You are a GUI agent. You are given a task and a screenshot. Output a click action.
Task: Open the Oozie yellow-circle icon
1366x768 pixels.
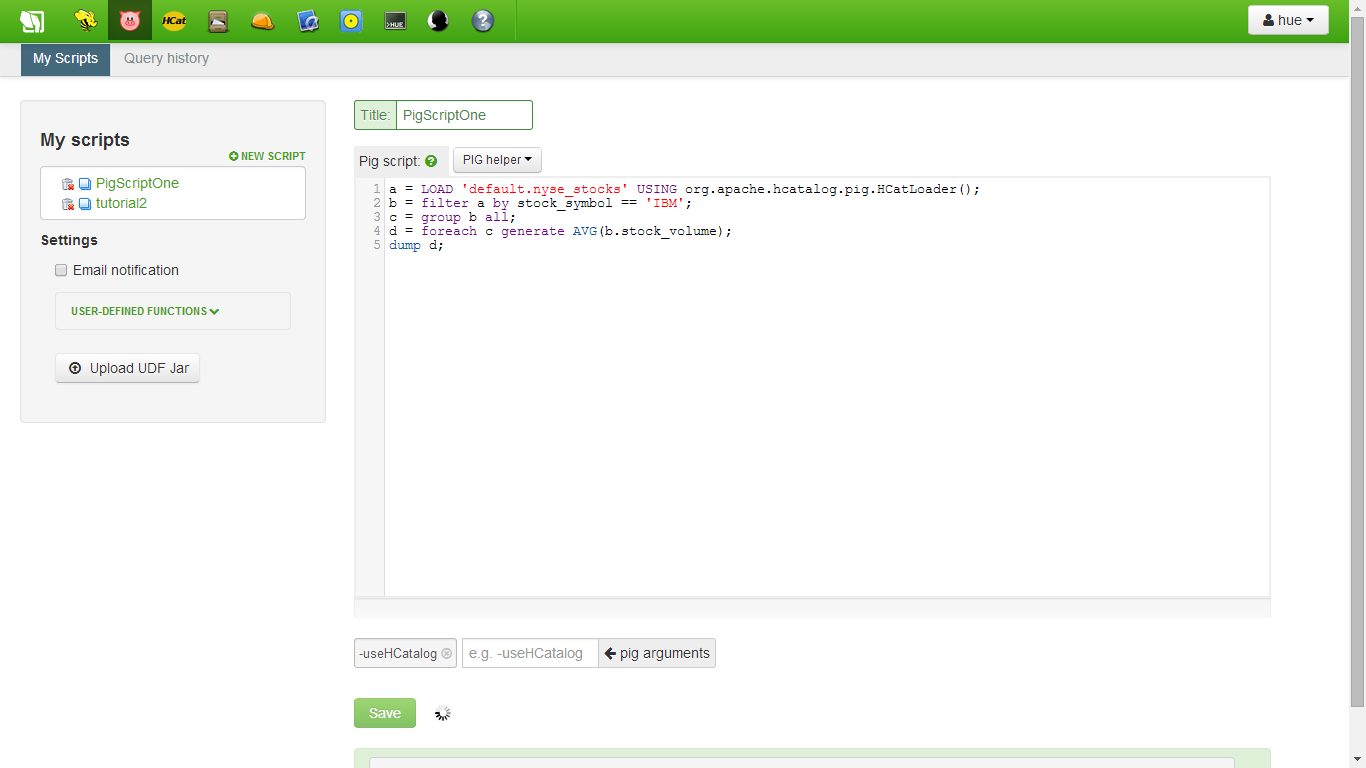351,20
